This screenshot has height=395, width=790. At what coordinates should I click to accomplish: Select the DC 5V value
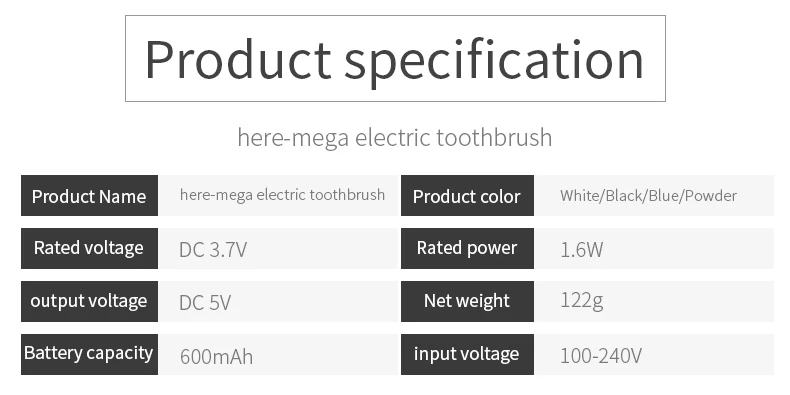pyautogui.click(x=205, y=302)
